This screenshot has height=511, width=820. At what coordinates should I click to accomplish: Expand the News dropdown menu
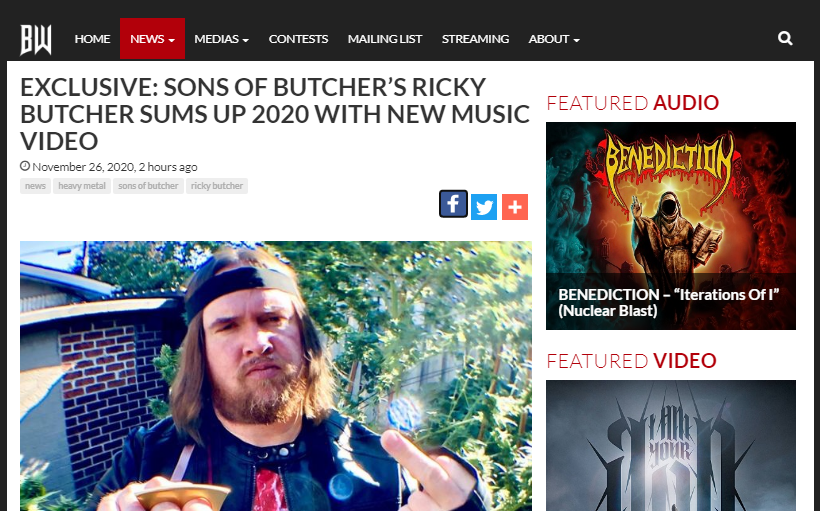[x=152, y=39]
